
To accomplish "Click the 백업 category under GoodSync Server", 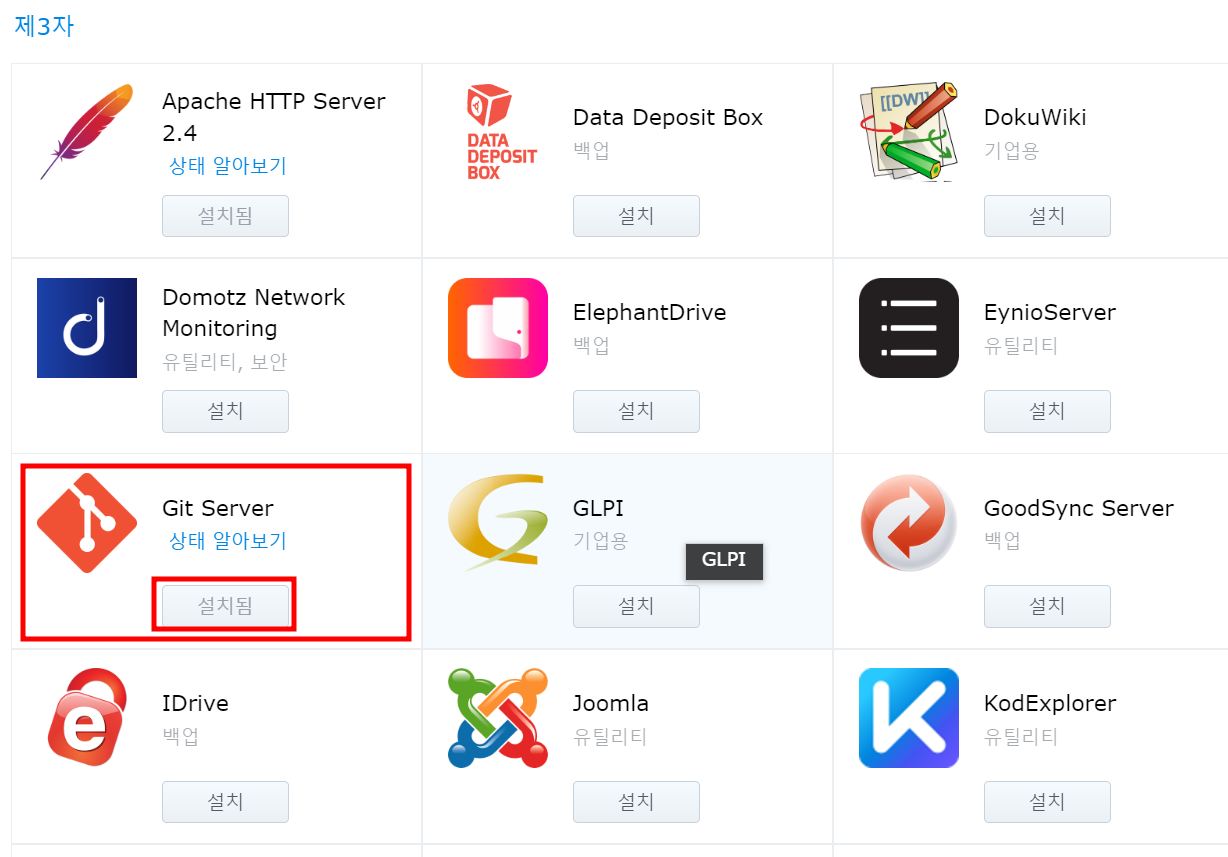I will coord(1002,541).
